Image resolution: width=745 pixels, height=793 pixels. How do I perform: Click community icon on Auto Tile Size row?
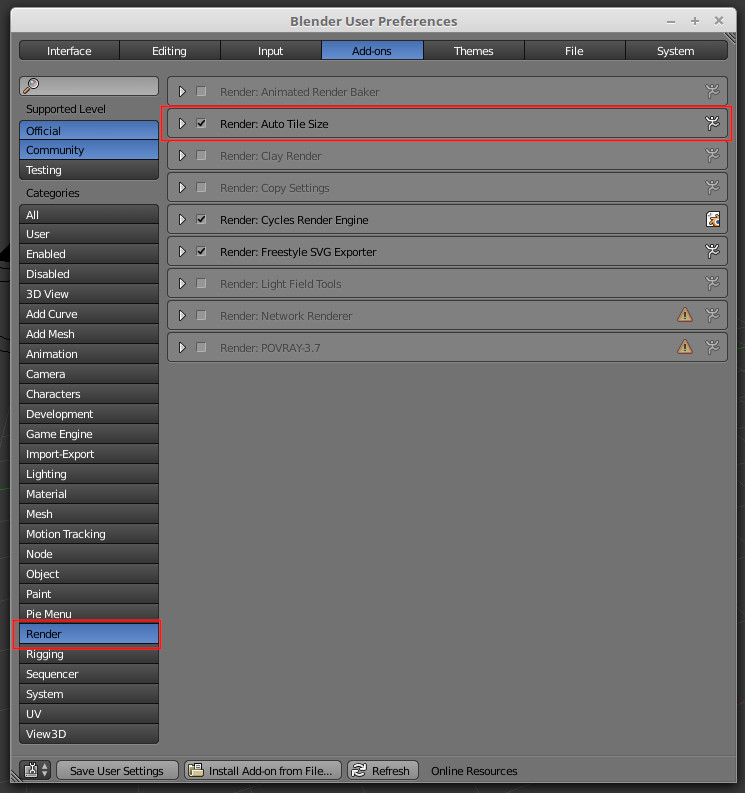[712, 123]
